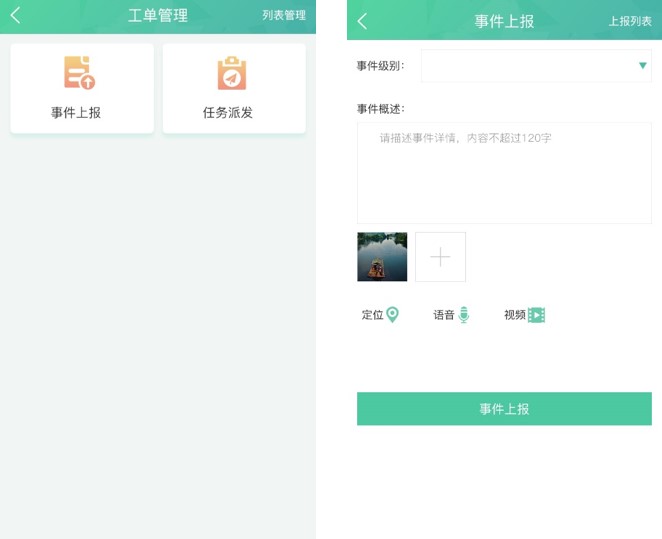Click the 事件上报 header title
This screenshot has width=662, height=539.
coord(504,21)
